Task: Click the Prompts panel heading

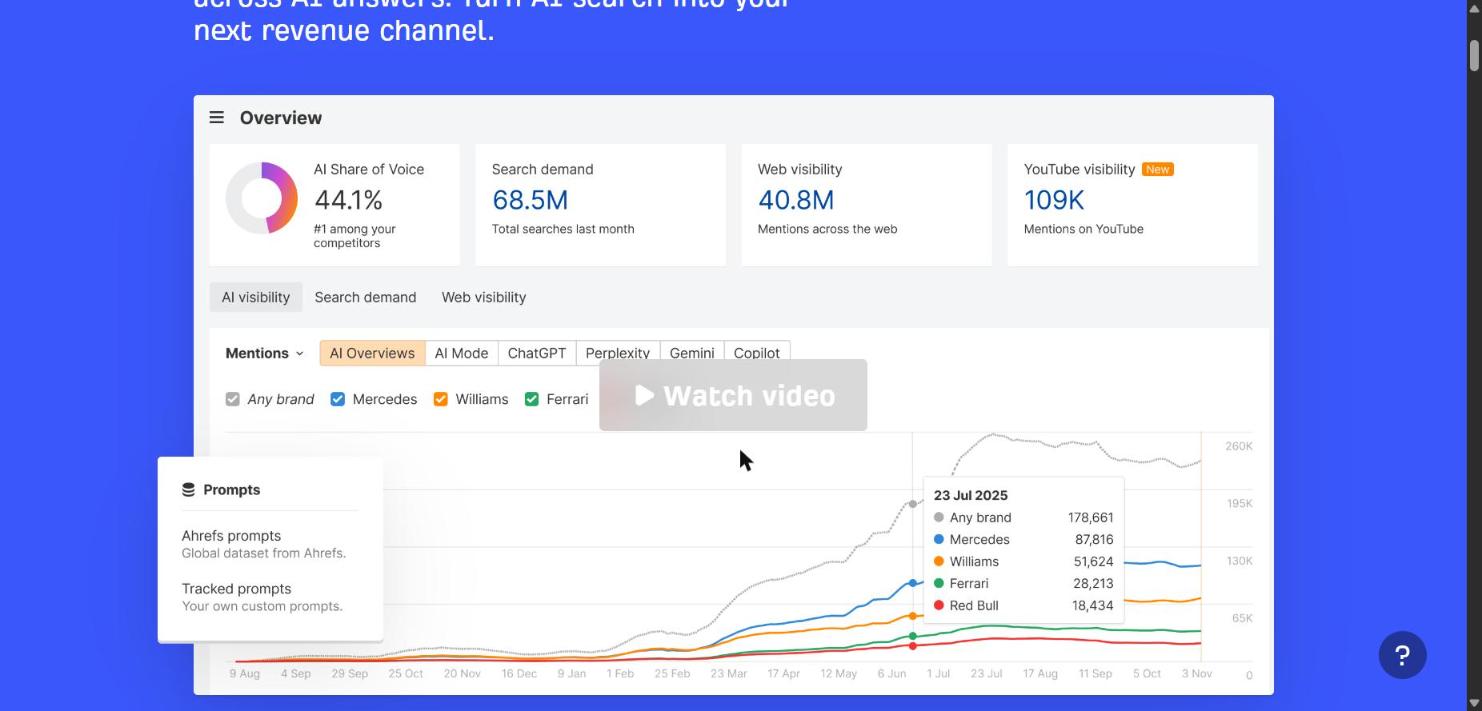Action: (232, 490)
